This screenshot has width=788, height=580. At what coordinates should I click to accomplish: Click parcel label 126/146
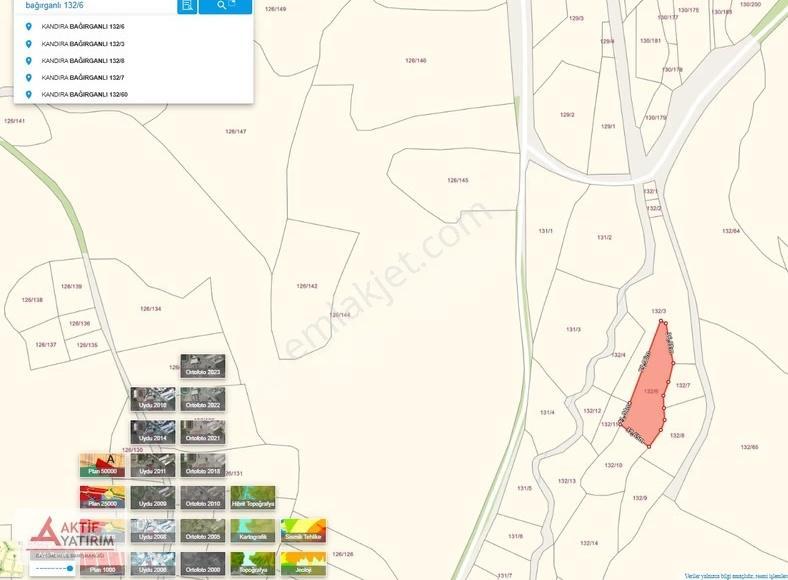point(416,60)
